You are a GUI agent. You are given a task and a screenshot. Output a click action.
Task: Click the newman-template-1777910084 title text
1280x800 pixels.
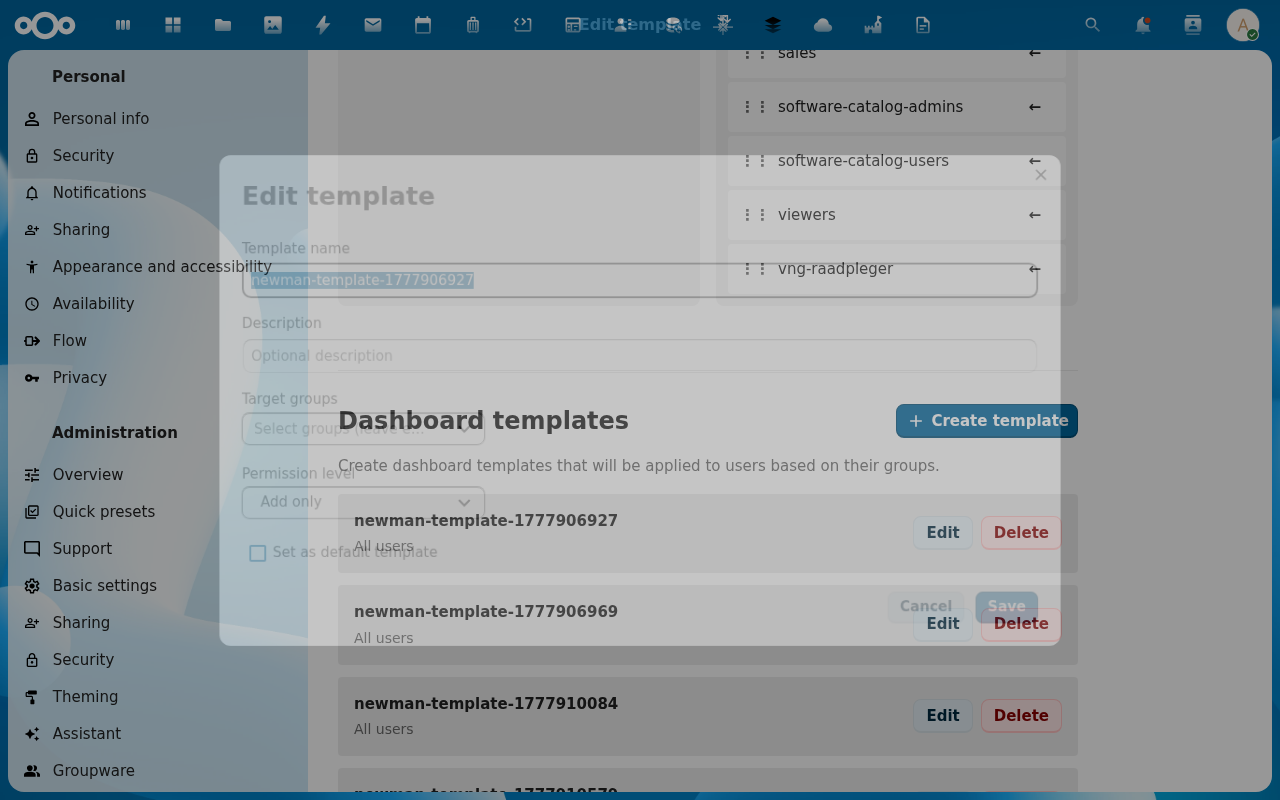pyautogui.click(x=486, y=704)
